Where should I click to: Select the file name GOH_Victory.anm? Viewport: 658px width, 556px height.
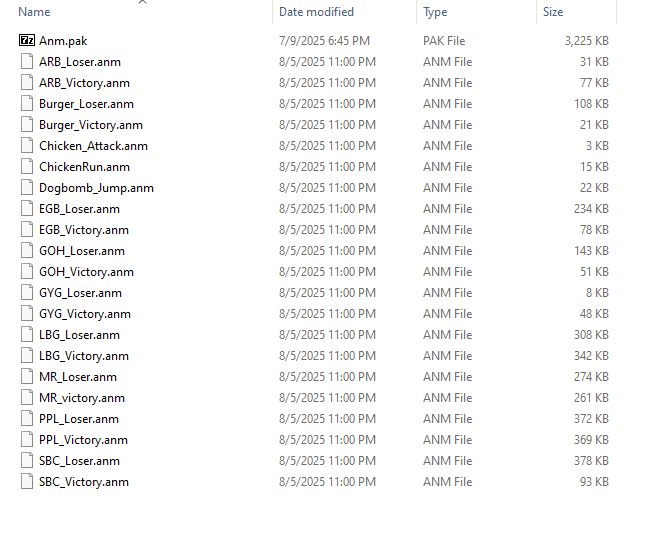pos(86,271)
